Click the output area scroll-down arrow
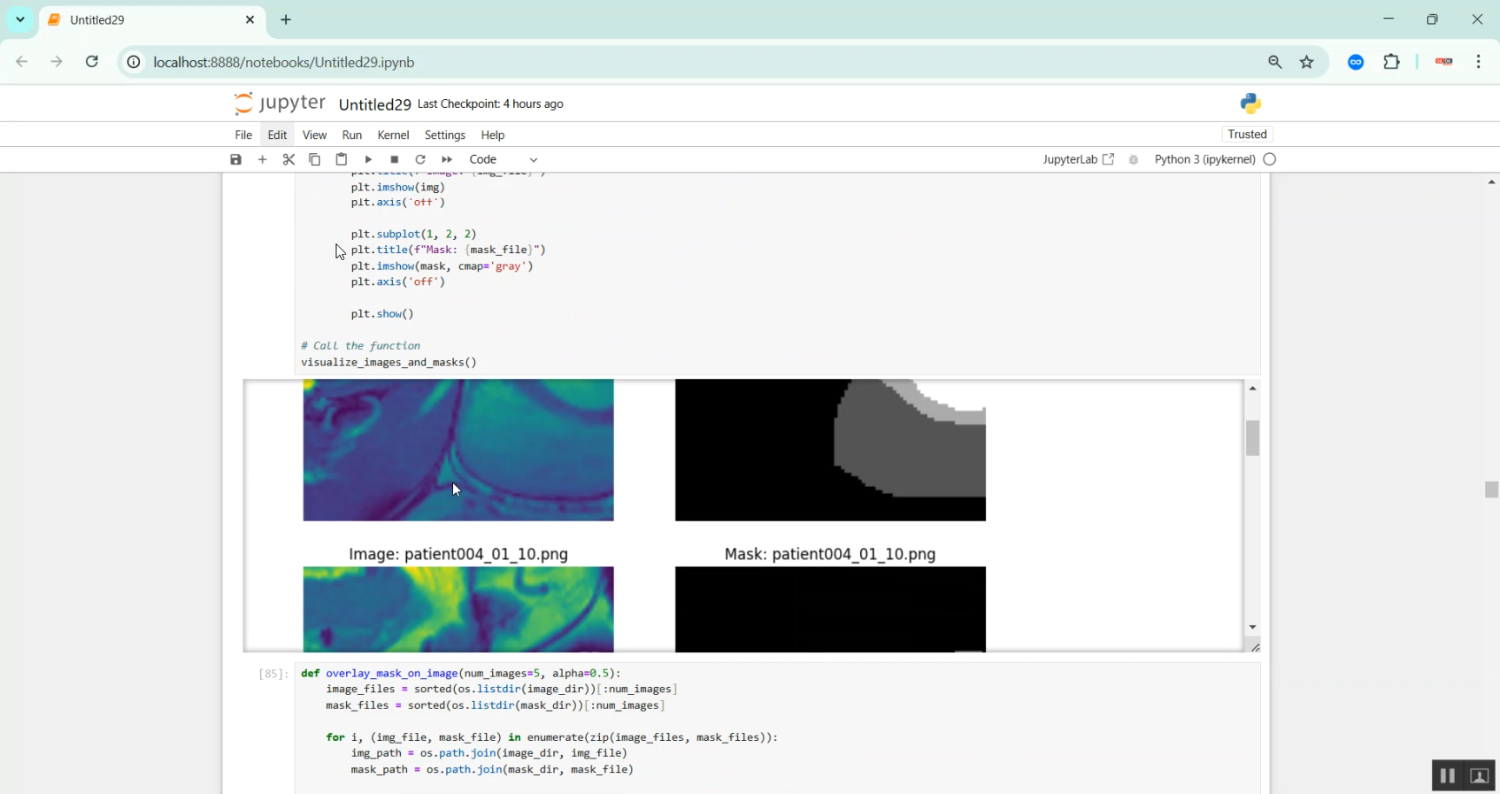The height and width of the screenshot is (794, 1500). point(1252,627)
